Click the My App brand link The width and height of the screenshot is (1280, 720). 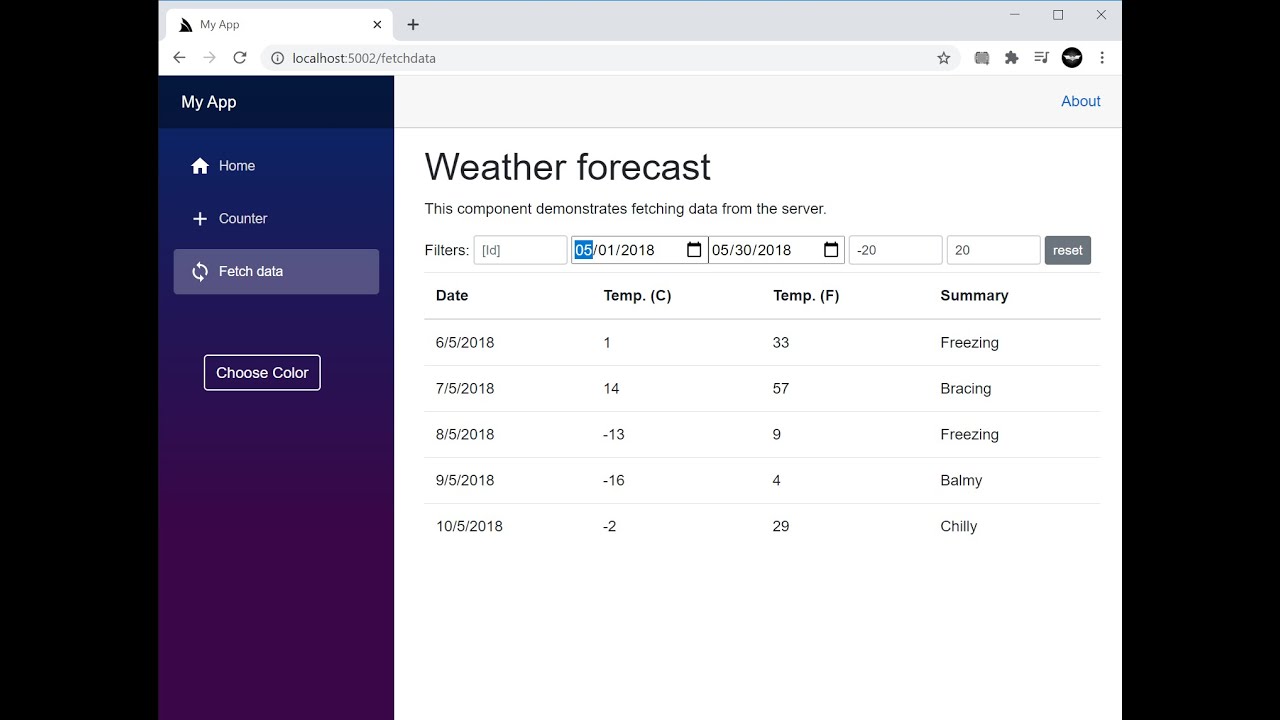tap(208, 102)
